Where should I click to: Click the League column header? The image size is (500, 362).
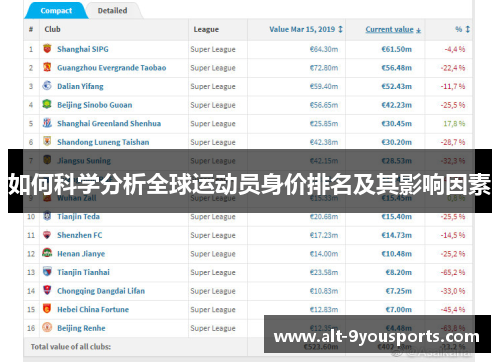coord(206,29)
